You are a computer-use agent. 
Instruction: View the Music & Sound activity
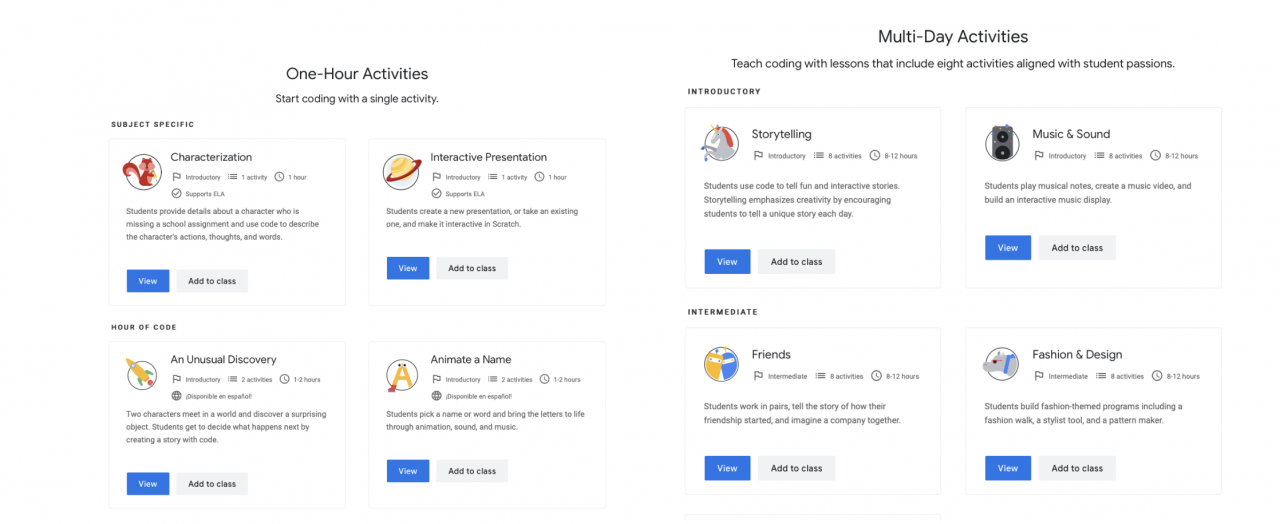[x=1008, y=248]
